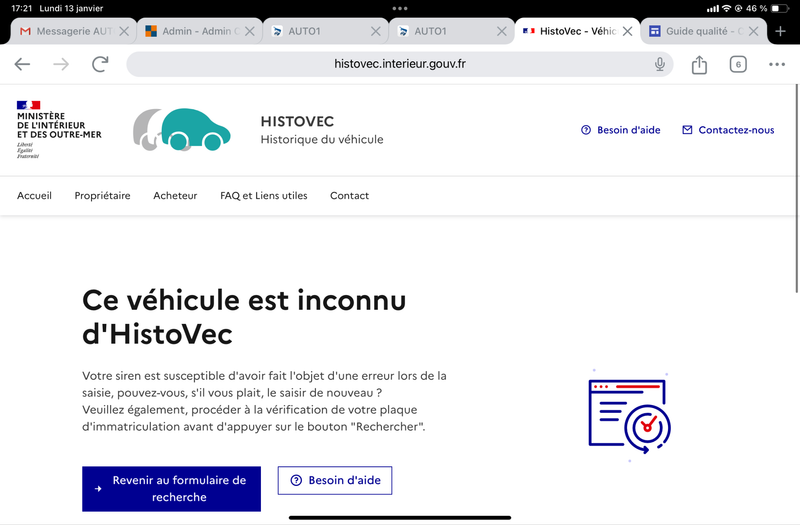The width and height of the screenshot is (800, 525).
Task: Tap the Wi-Fi status icon
Action: click(726, 8)
